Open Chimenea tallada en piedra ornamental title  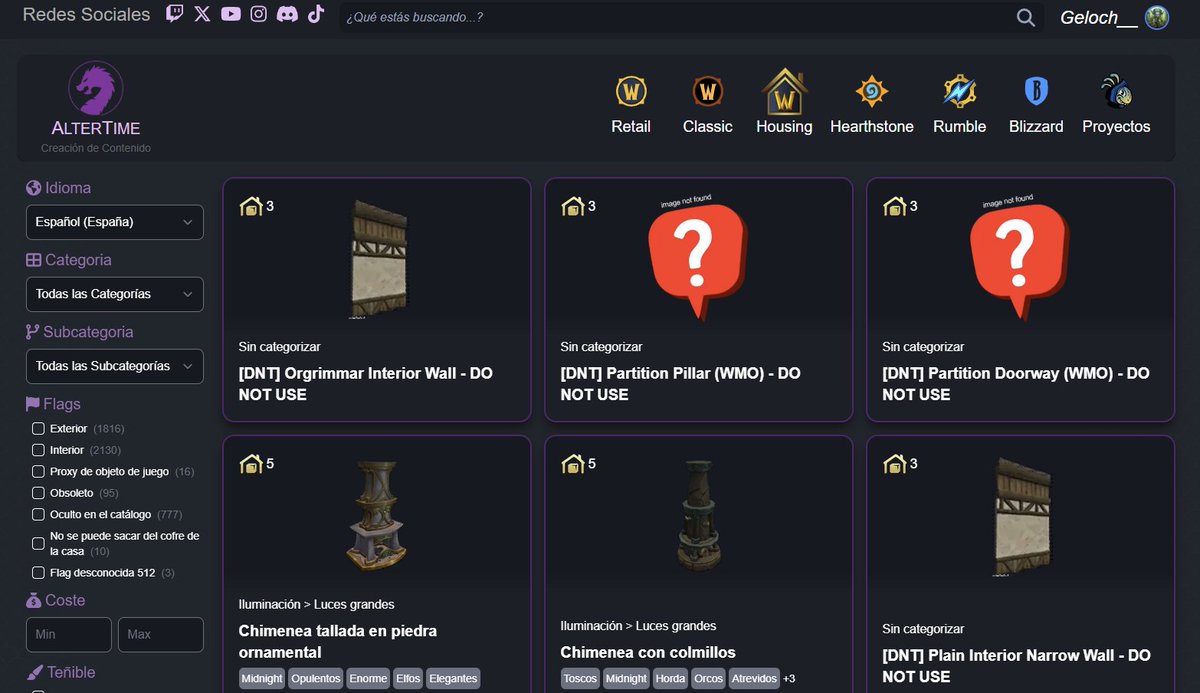[x=338, y=641]
